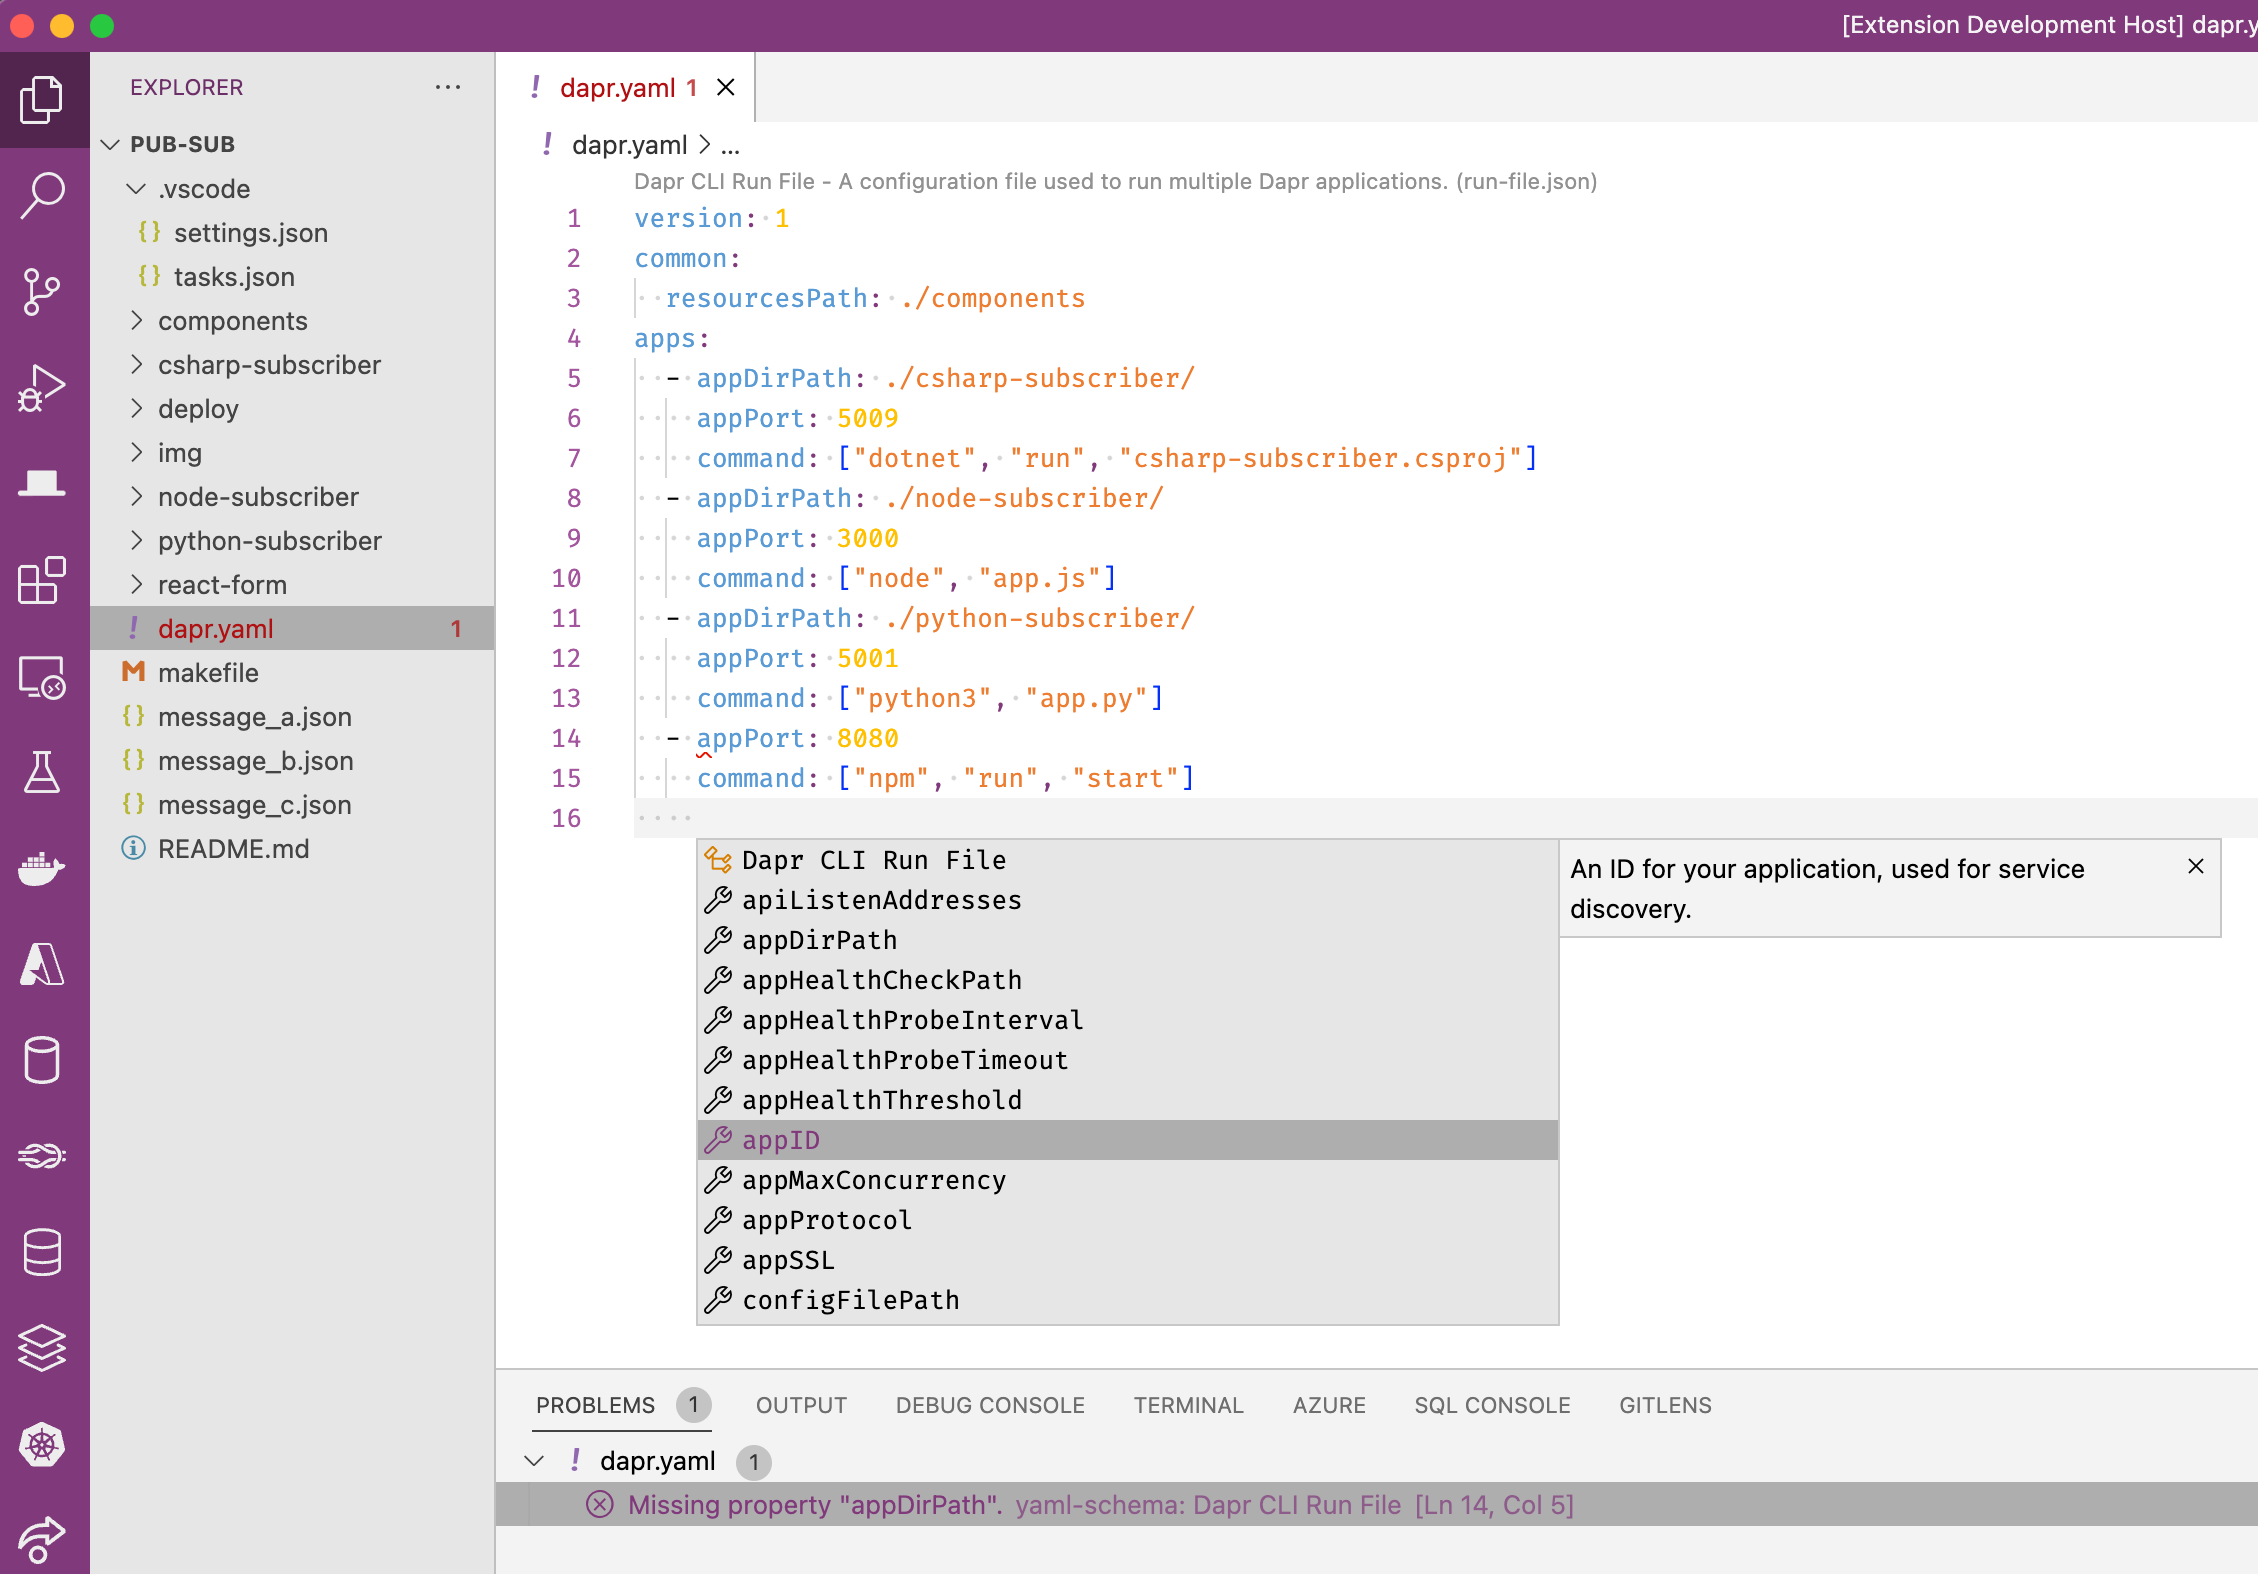Open makefile in the explorer
Viewport: 2258px width, 1574px height.
pyautogui.click(x=208, y=673)
